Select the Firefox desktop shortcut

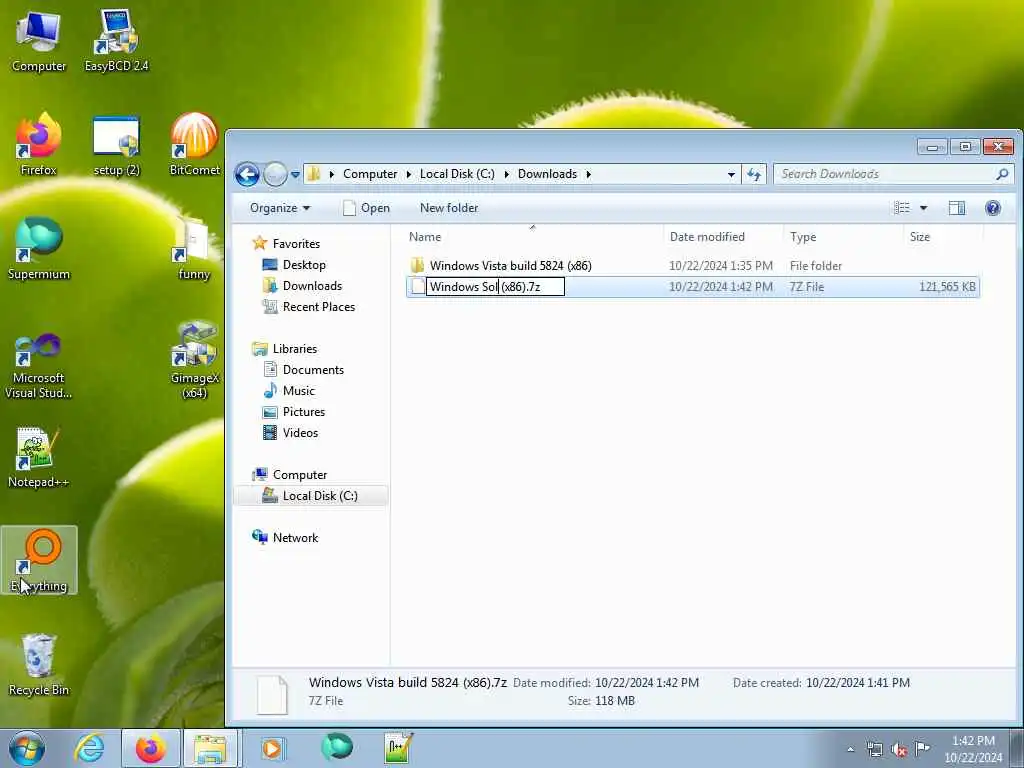pyautogui.click(x=39, y=144)
